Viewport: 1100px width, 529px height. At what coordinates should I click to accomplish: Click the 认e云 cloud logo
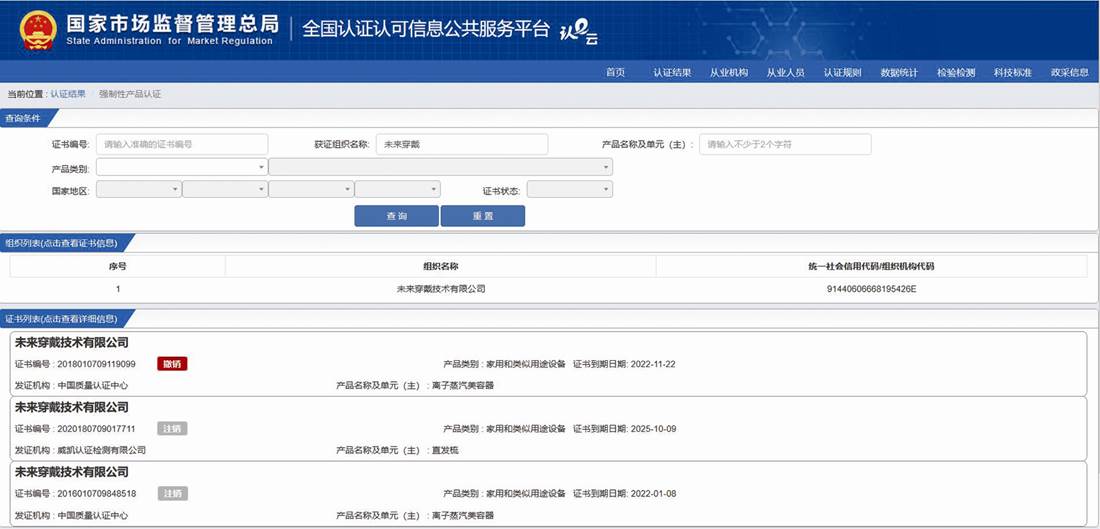[x=579, y=34]
